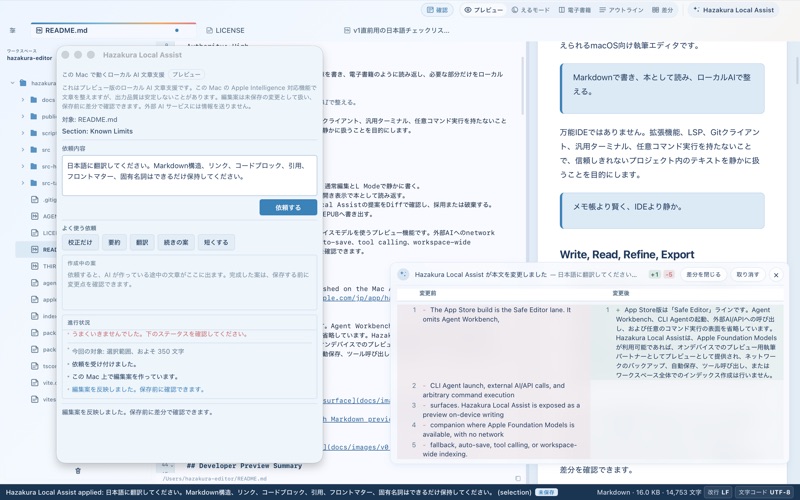
Task: Click the trash icon below file tree
Action: pos(78,471)
